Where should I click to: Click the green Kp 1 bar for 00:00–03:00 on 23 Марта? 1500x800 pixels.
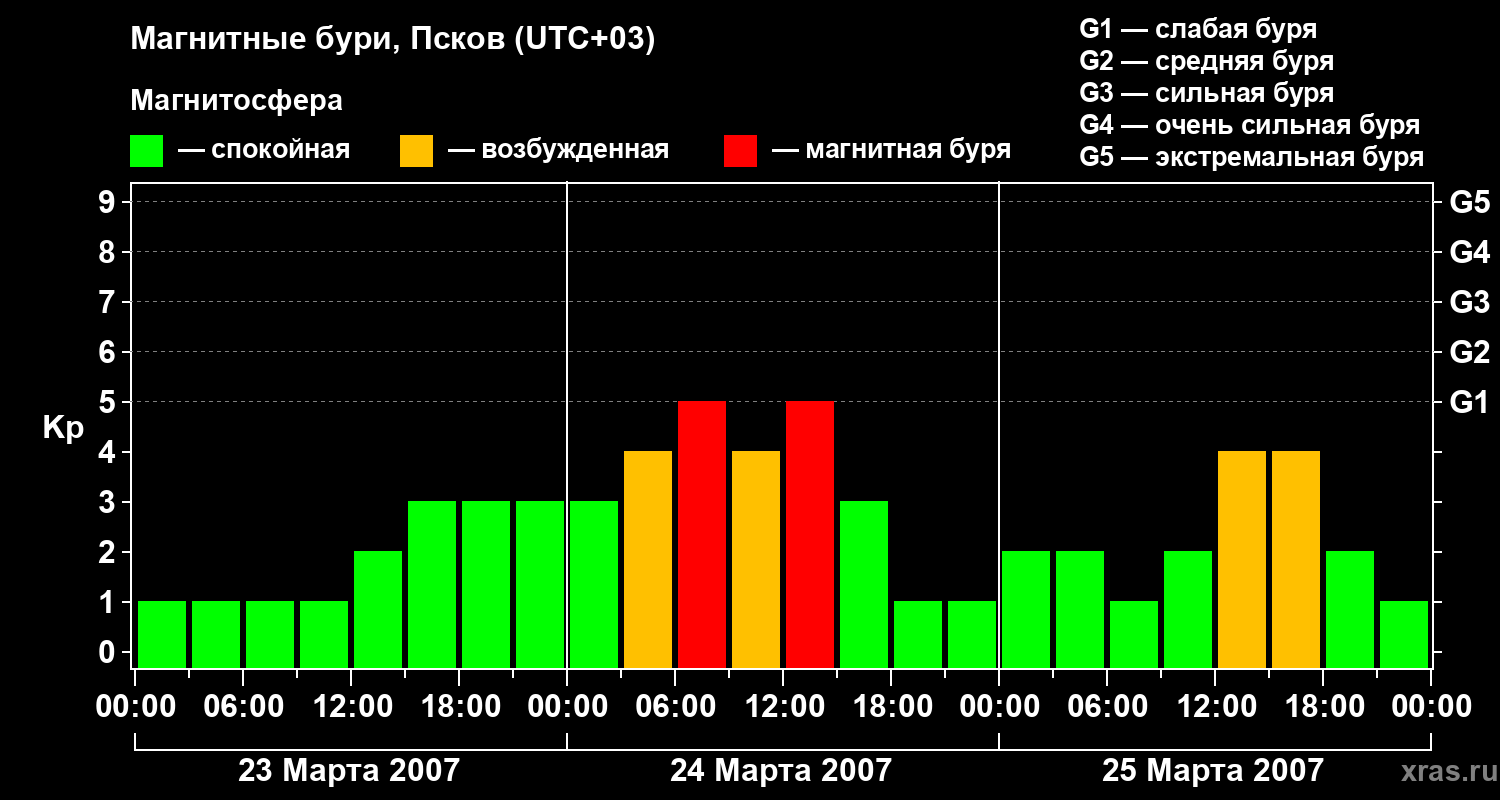162,634
